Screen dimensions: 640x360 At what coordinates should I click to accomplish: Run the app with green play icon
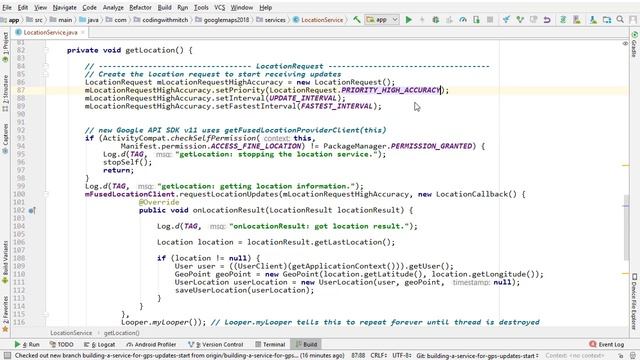click(408, 19)
